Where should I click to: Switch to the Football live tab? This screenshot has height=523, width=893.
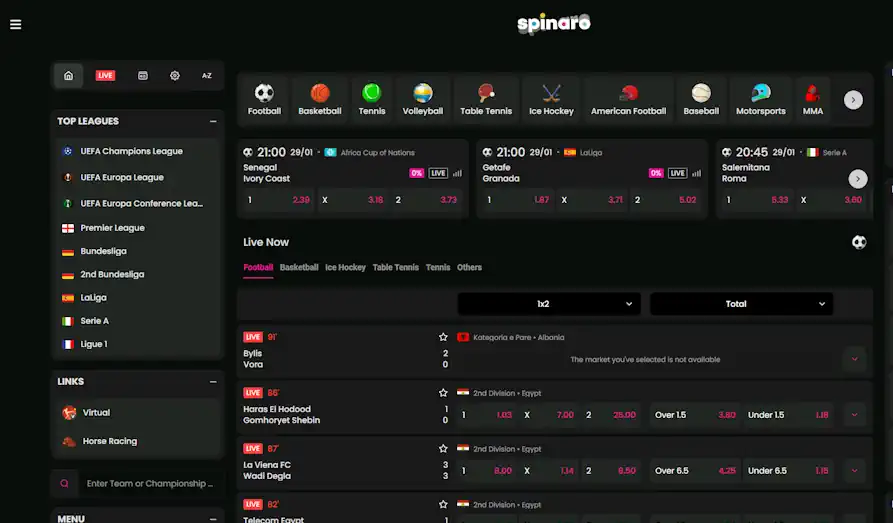click(258, 267)
